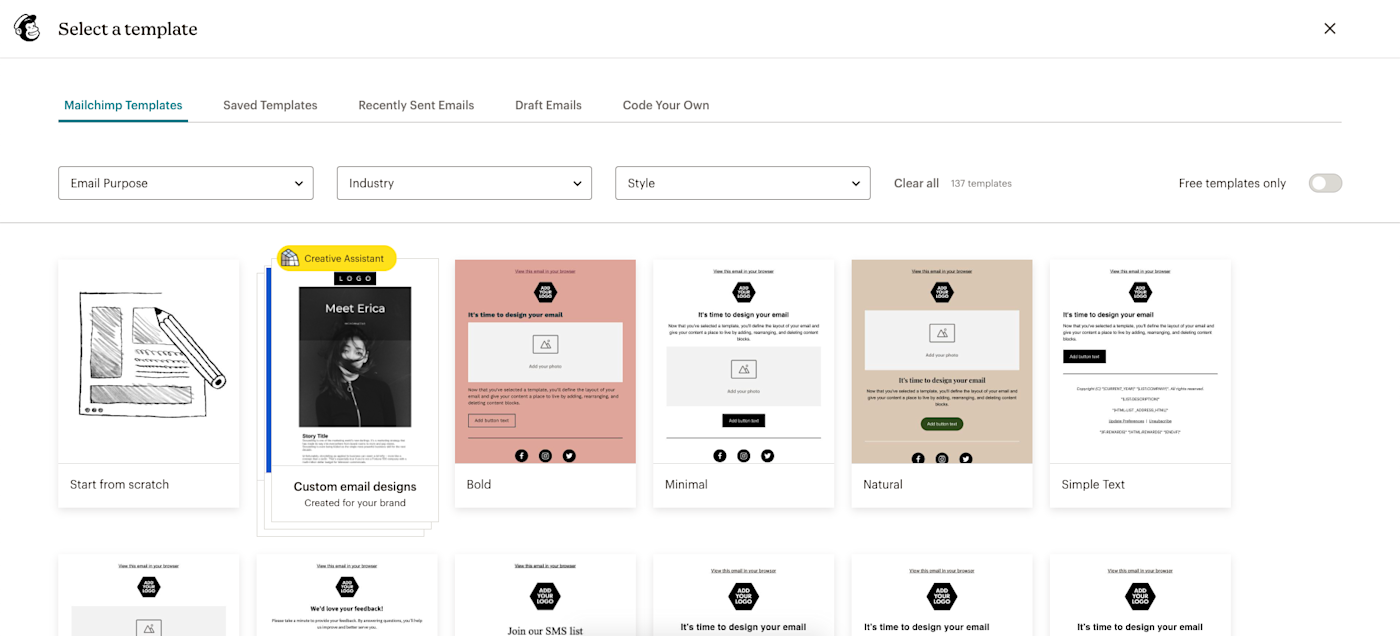Screen dimensions: 1400x636
Task: Click the Natural template name
Action: pos(883,485)
